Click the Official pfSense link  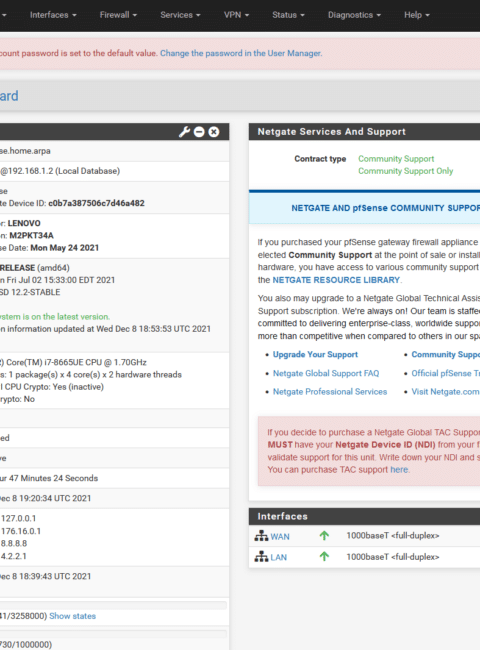pyautogui.click(x=445, y=373)
